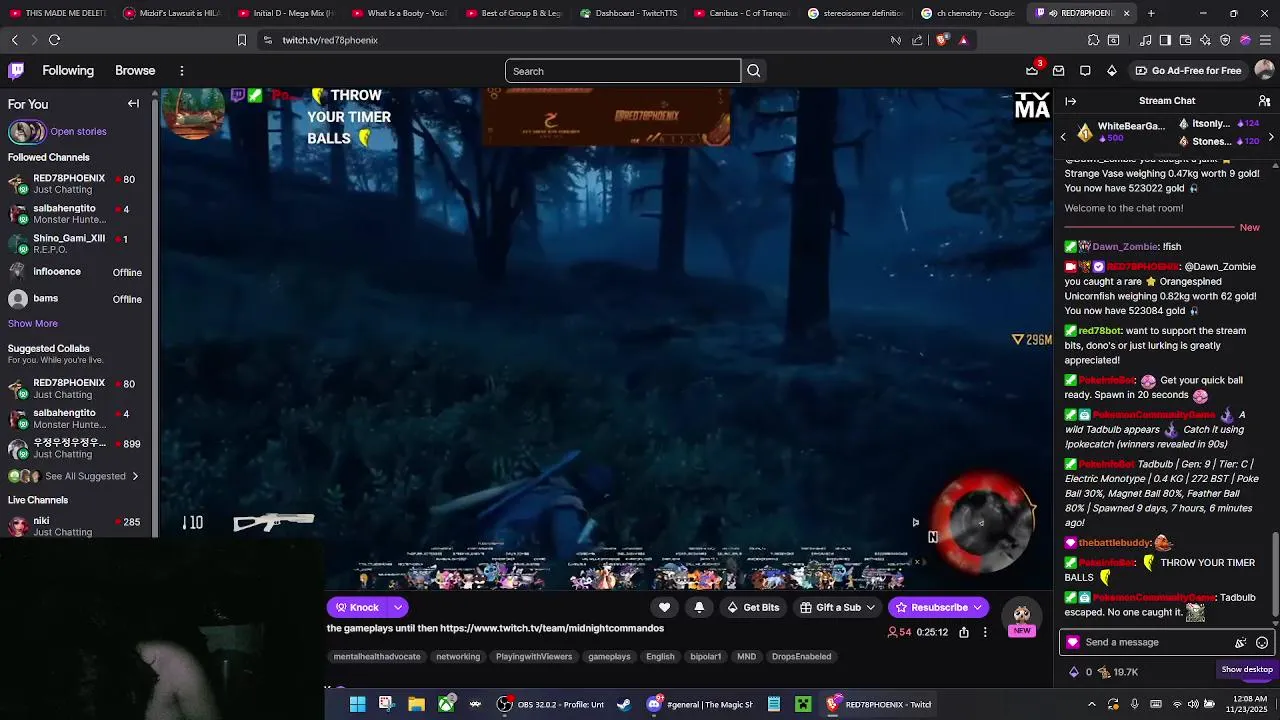Go to next top gifters leaderboard
The image size is (1280, 720).
[x=1271, y=136]
